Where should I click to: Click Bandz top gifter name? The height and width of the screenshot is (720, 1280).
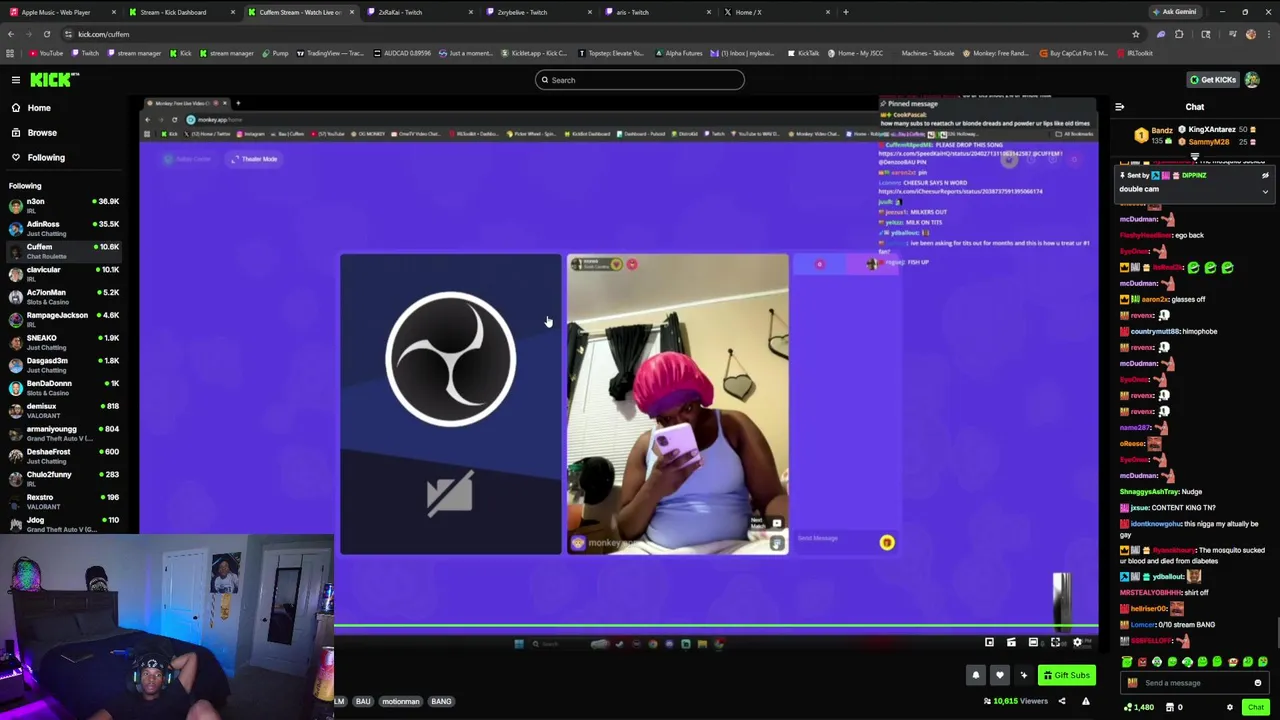1161,130
